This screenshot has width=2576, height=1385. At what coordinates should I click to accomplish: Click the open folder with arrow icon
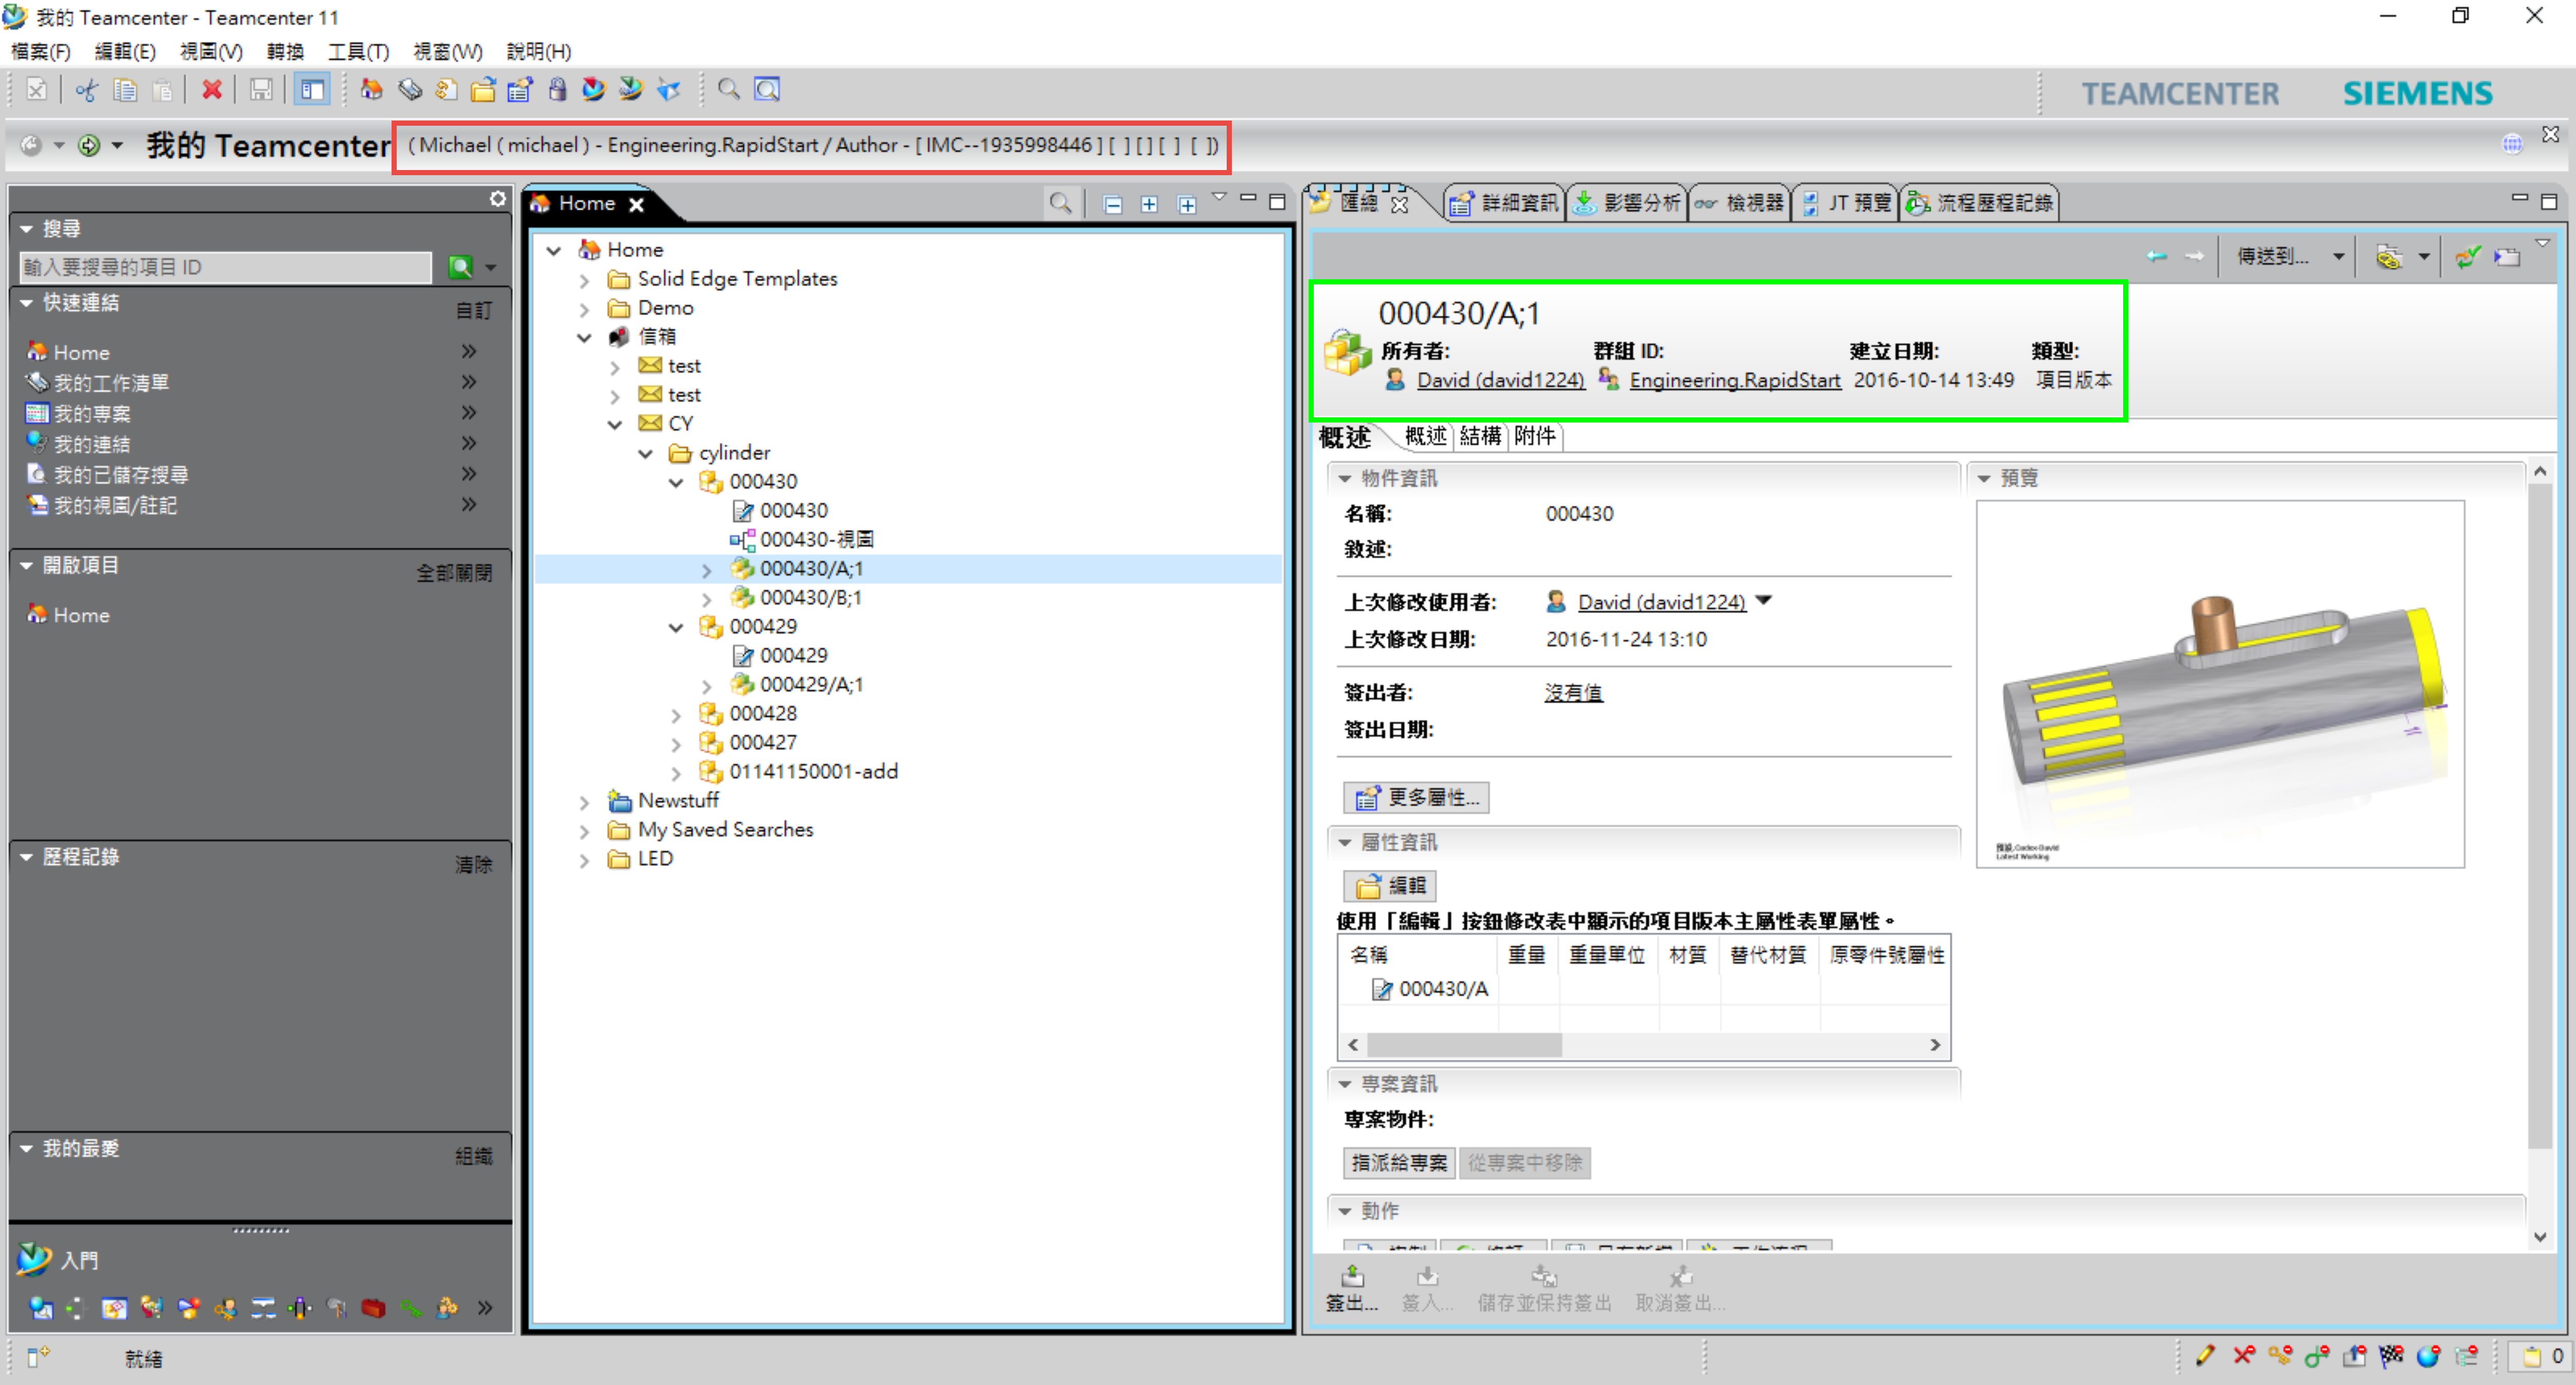(x=483, y=90)
